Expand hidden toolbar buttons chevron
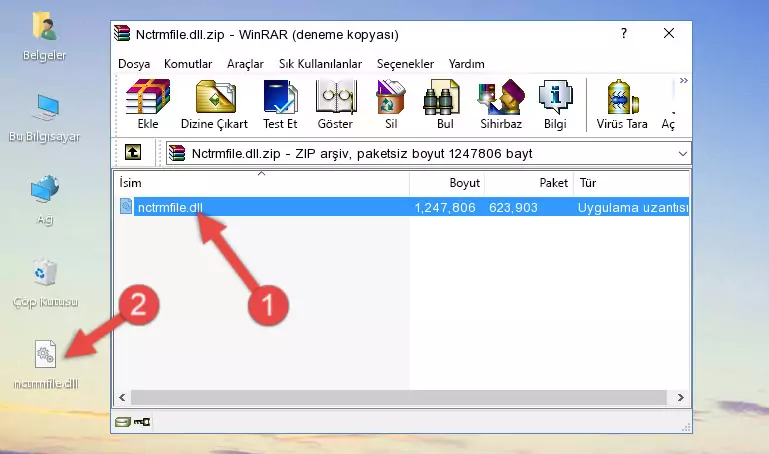Screen dimensions: 769x454 [684, 81]
